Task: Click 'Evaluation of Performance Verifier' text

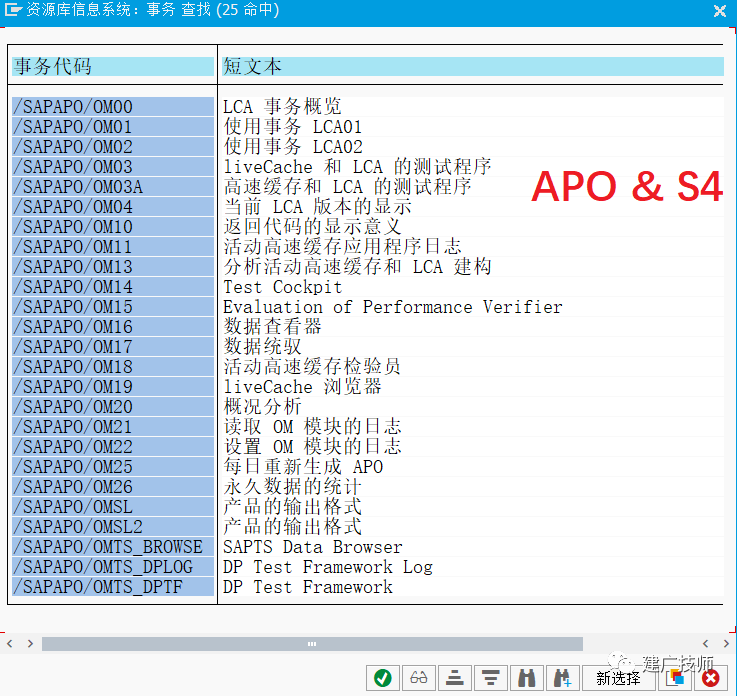Action: [392, 307]
